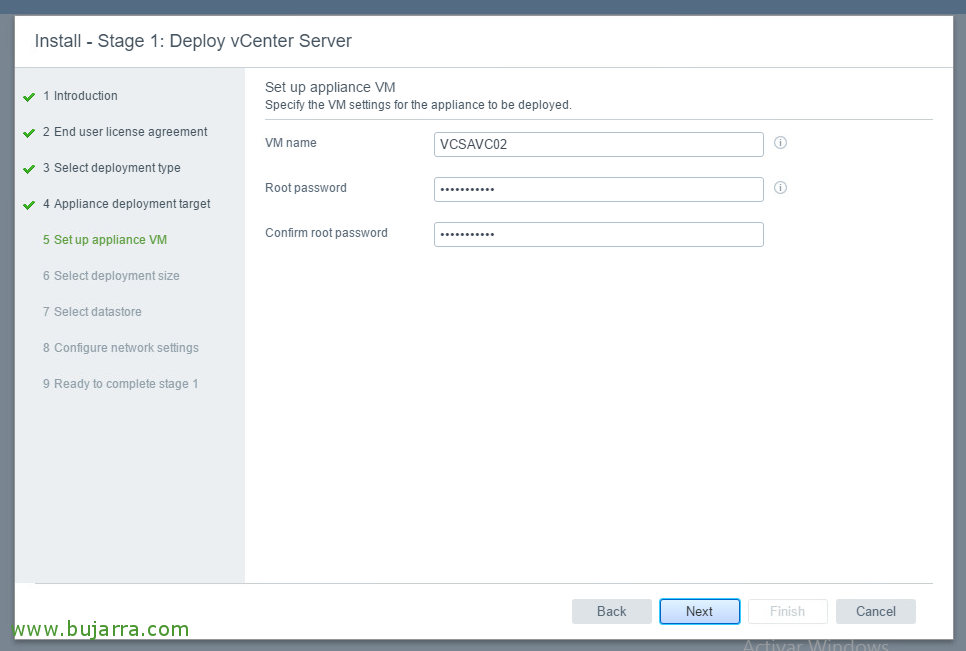Click the checkmark beside Select deployment type
The width and height of the screenshot is (966, 651).
click(29, 169)
